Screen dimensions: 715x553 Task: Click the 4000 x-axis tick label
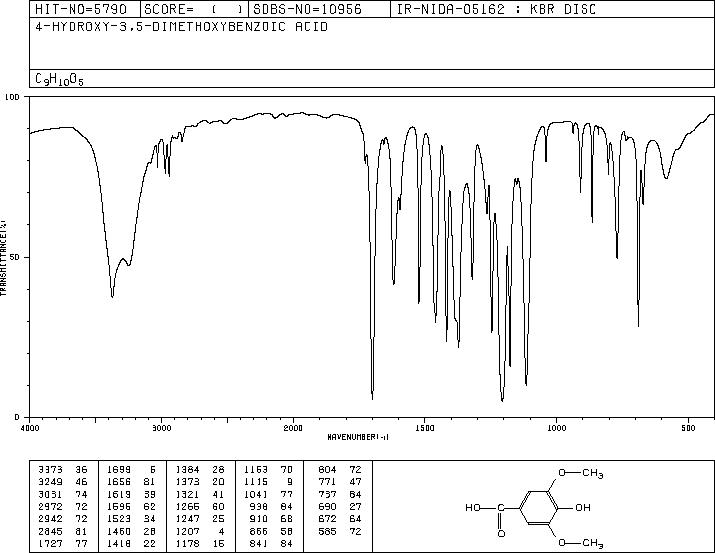tap(30, 428)
